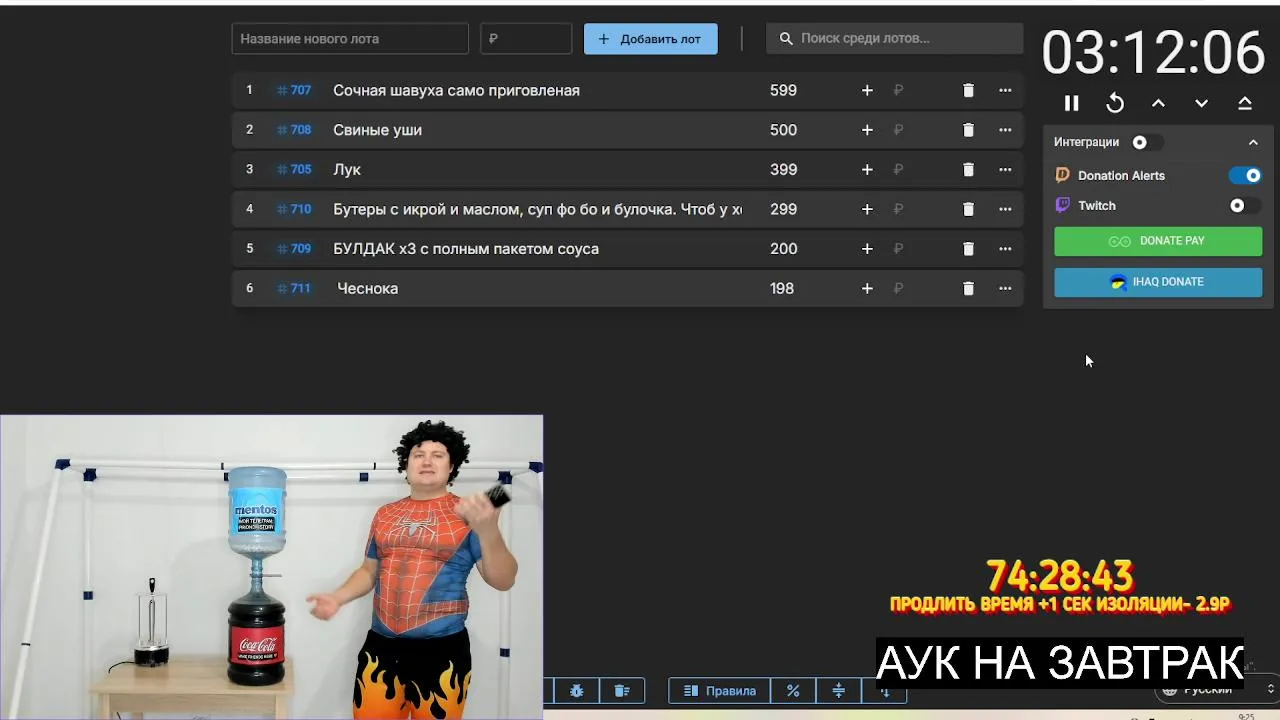Image resolution: width=1280 pixels, height=720 pixels.
Task: Focus the Поиск среди лотов search field
Action: (x=895, y=38)
